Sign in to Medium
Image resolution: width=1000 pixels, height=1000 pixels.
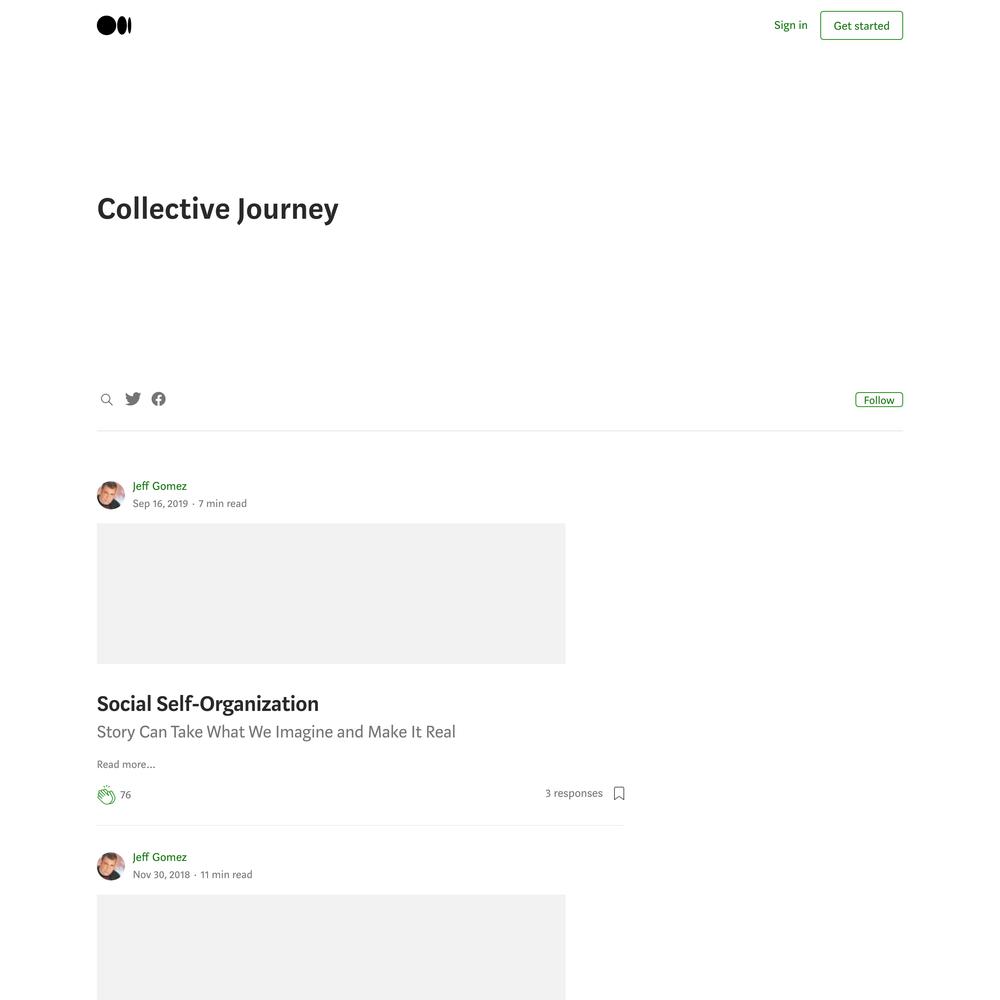point(790,25)
